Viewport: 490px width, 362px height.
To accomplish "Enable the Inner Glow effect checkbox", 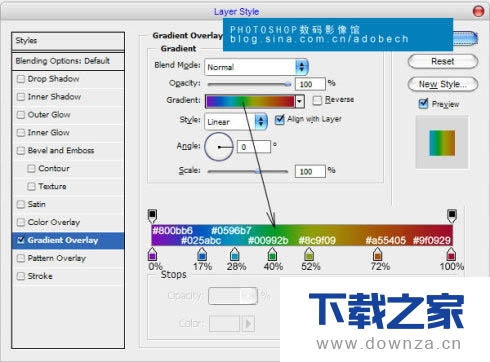I will coord(21,133).
